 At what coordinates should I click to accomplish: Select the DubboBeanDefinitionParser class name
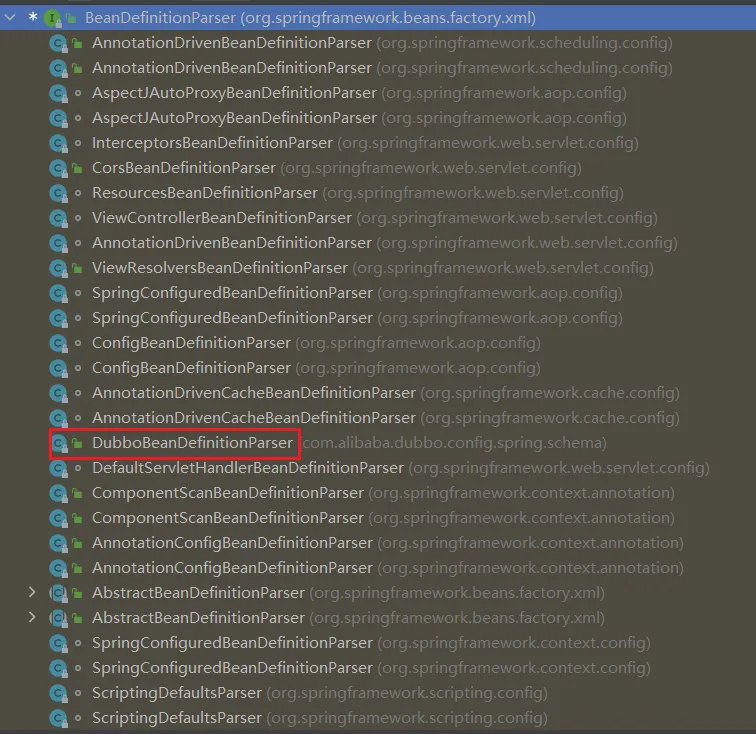tap(192, 442)
